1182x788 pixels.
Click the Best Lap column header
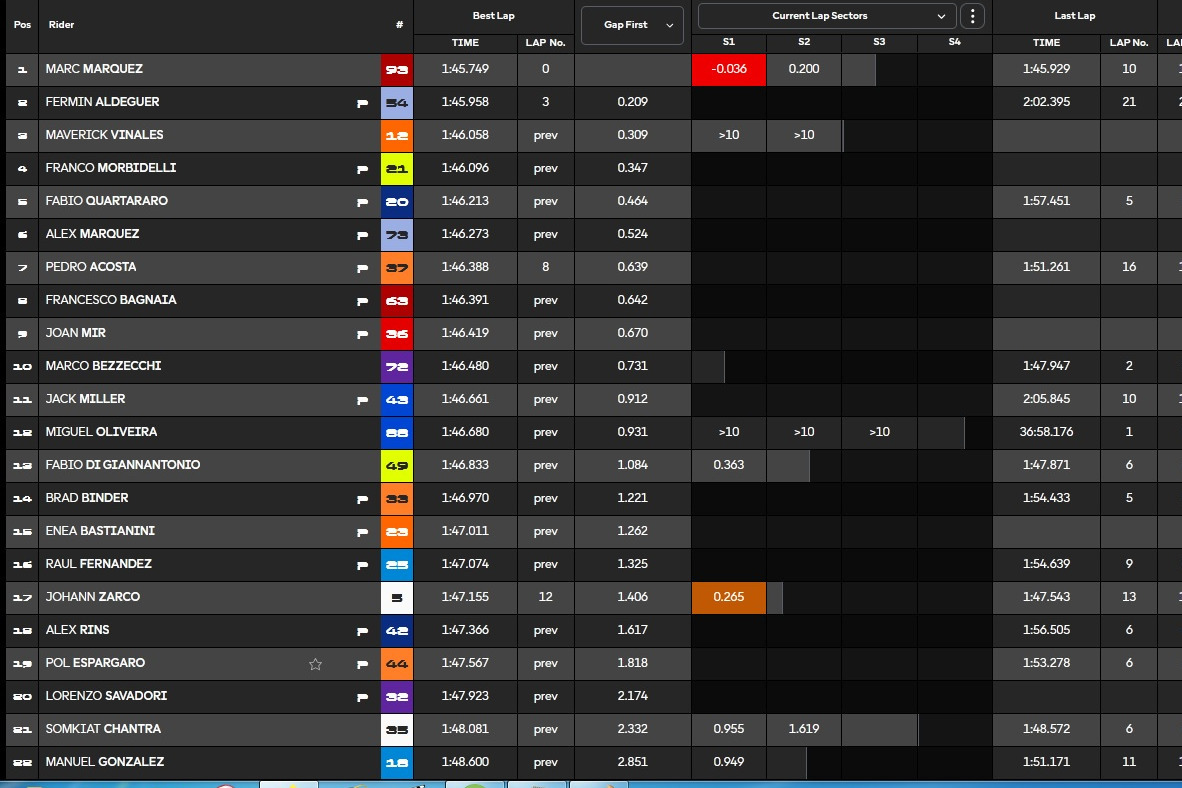pos(494,16)
